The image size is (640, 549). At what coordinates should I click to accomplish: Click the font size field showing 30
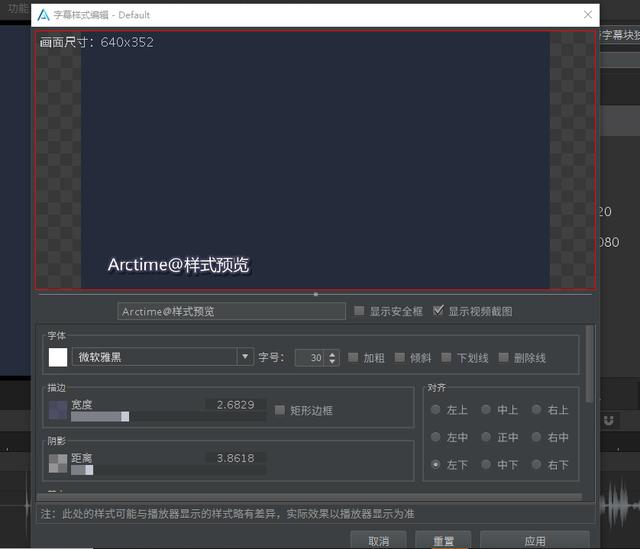(310, 358)
